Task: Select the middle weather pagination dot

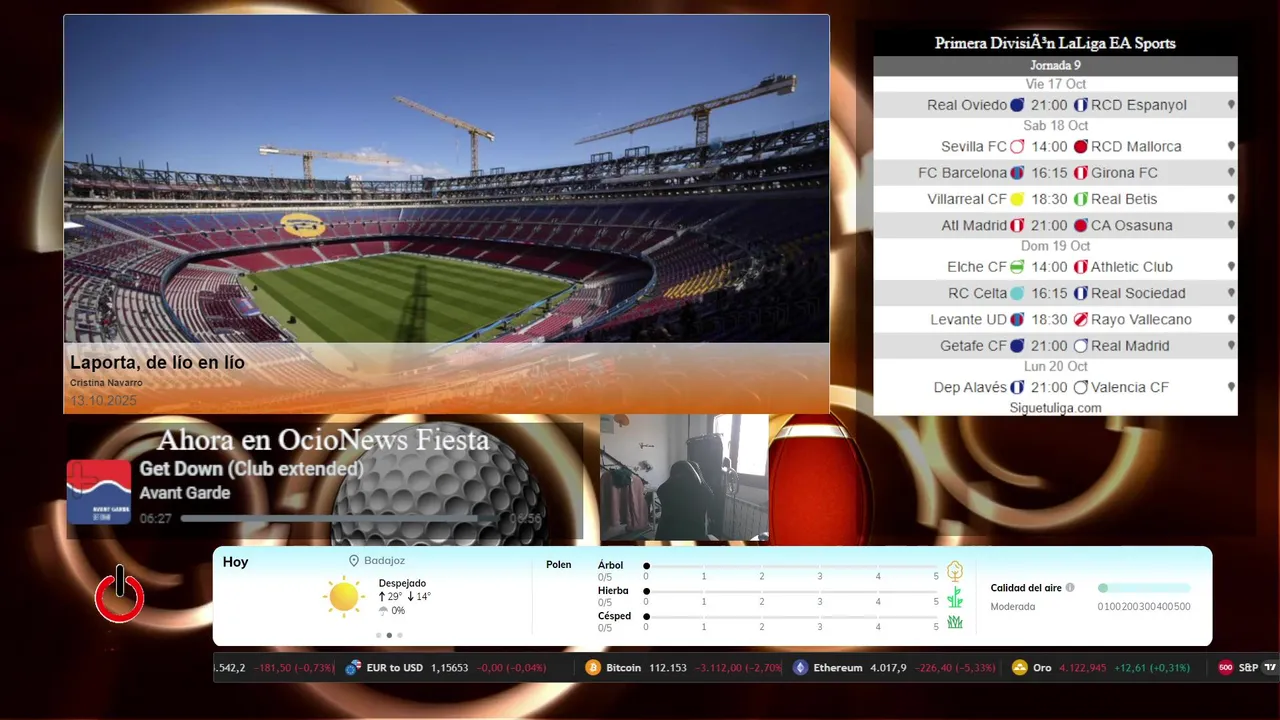Action: tap(389, 635)
